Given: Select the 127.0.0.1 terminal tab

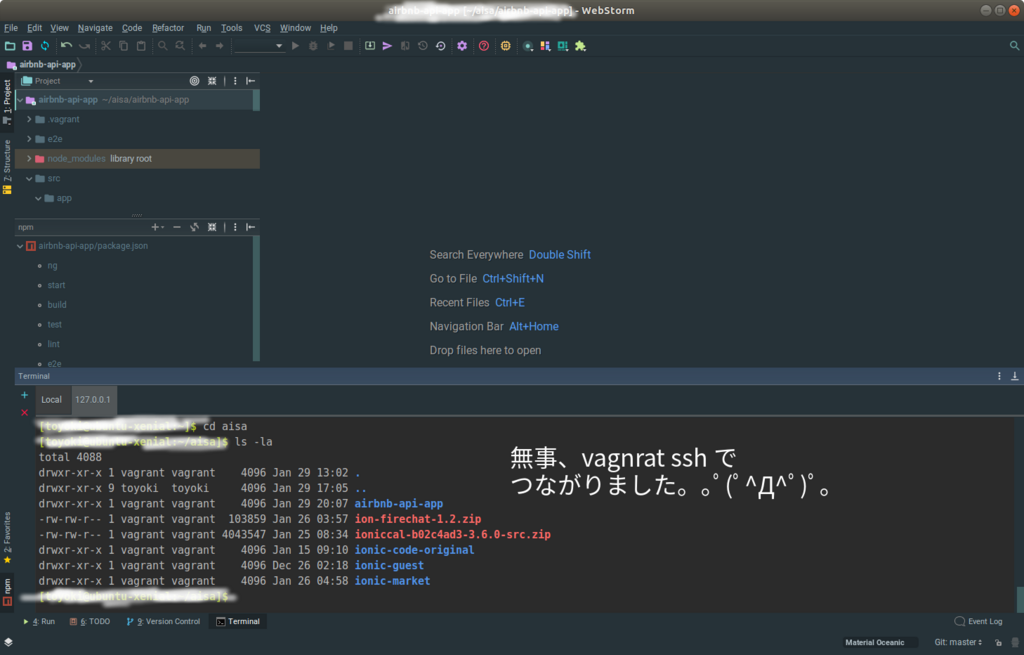Looking at the screenshot, I should pos(93,400).
